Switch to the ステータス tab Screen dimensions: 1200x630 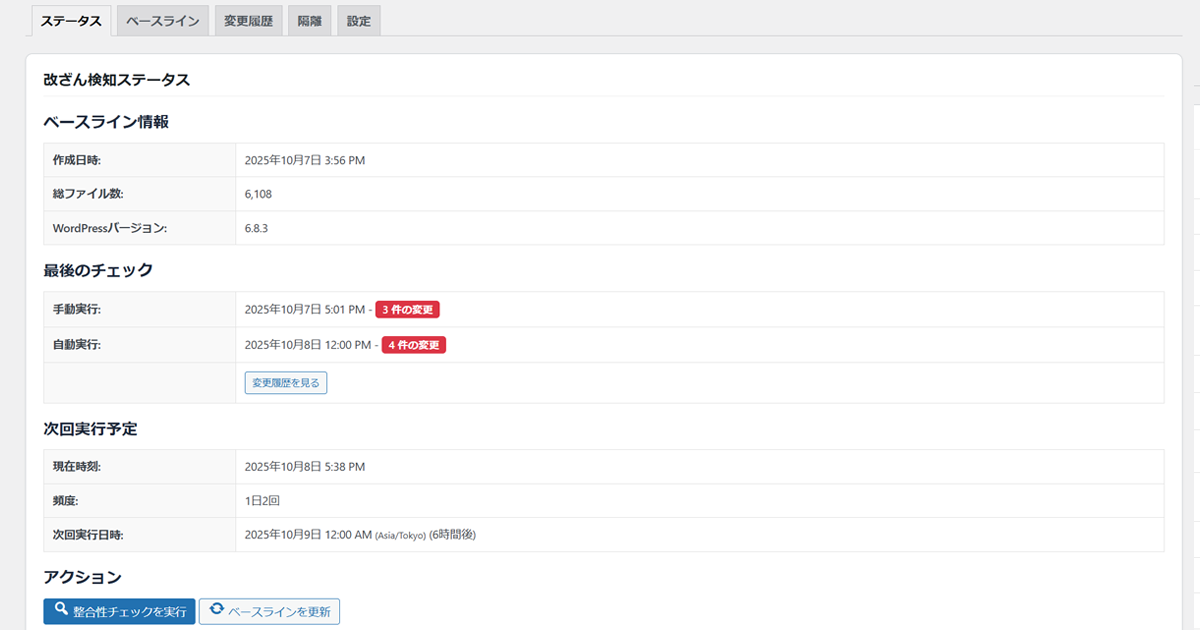71,21
